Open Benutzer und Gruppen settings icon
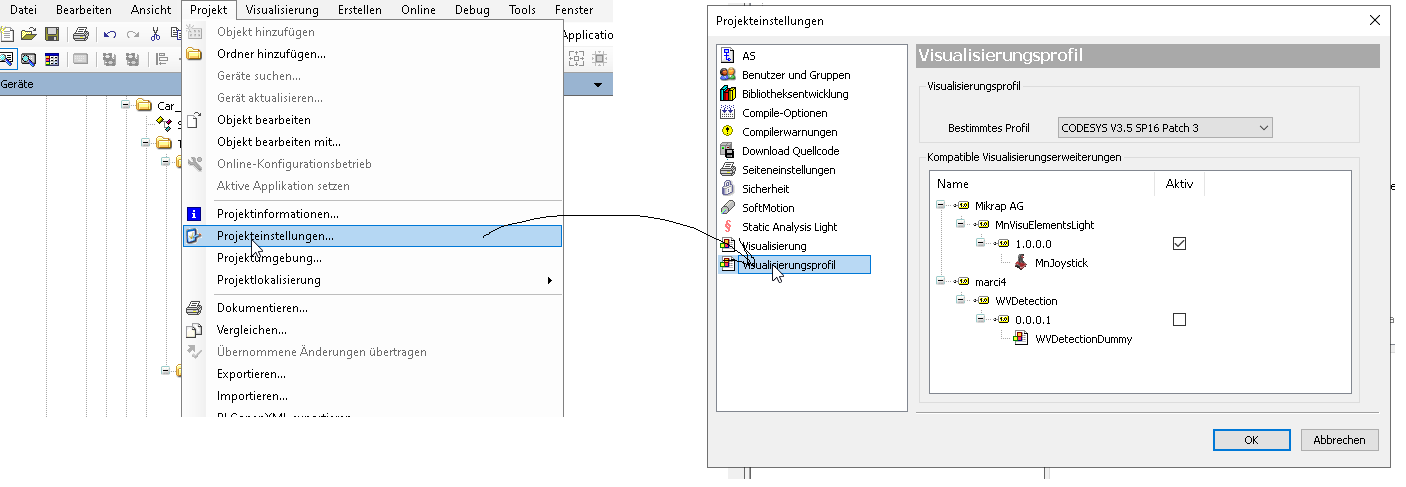The width and height of the screenshot is (1406, 487). coord(727,75)
